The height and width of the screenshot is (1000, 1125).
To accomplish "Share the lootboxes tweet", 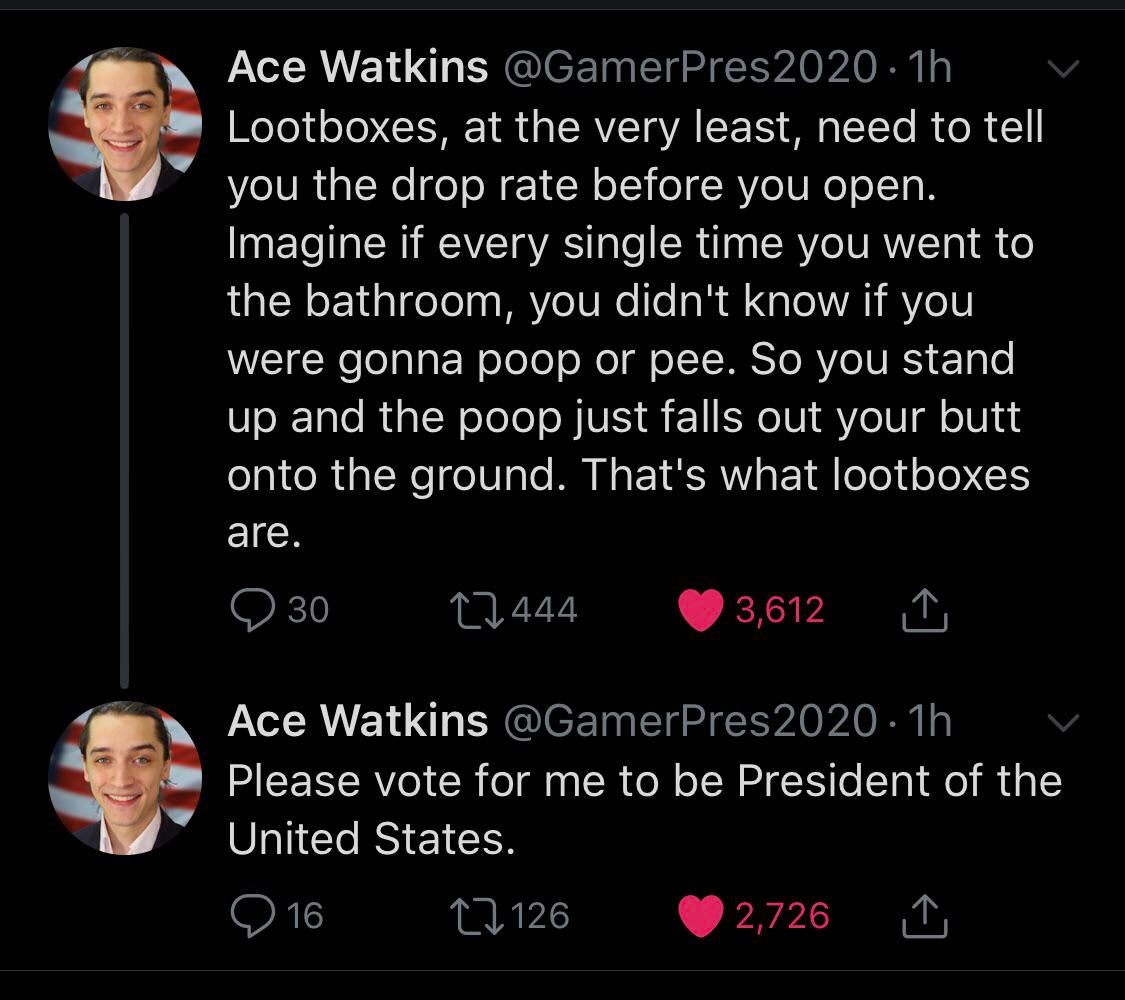I will tap(925, 610).
